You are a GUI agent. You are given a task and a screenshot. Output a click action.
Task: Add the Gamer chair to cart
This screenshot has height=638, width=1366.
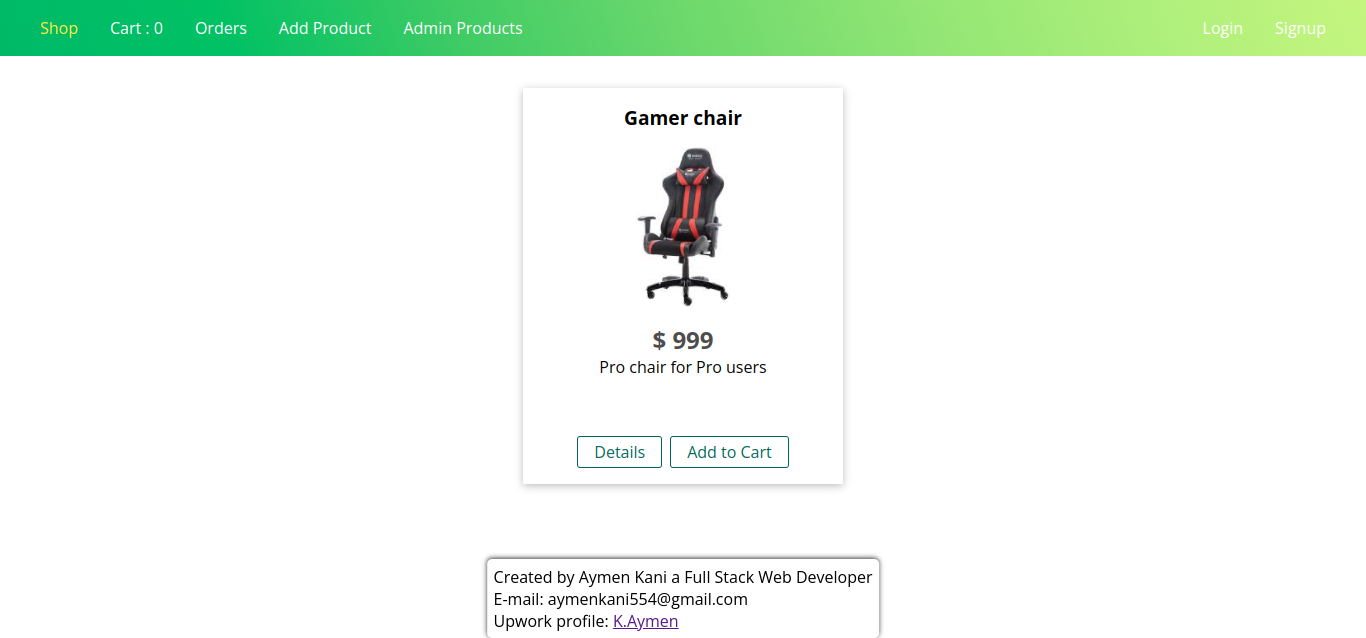pos(729,452)
